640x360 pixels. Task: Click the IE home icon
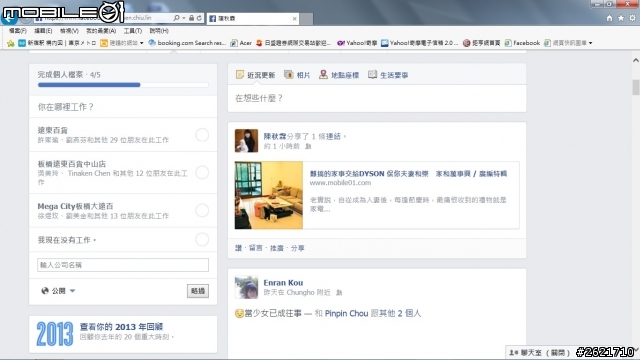point(609,18)
